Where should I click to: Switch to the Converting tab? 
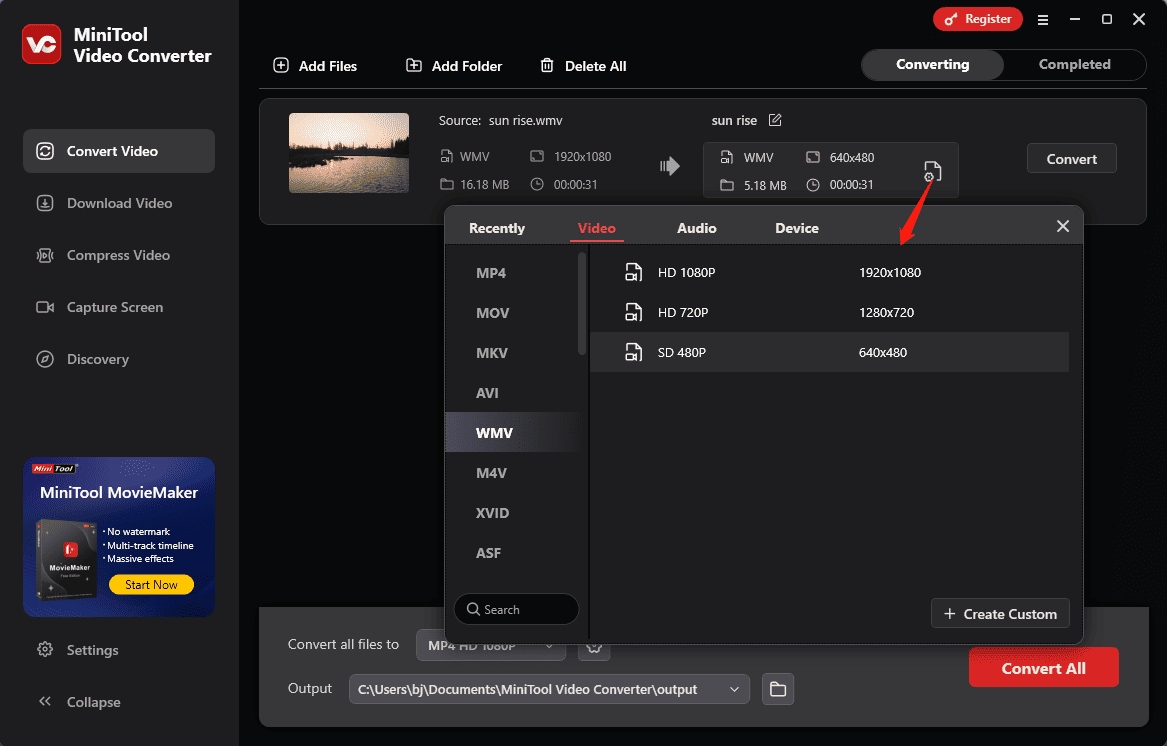(x=933, y=65)
